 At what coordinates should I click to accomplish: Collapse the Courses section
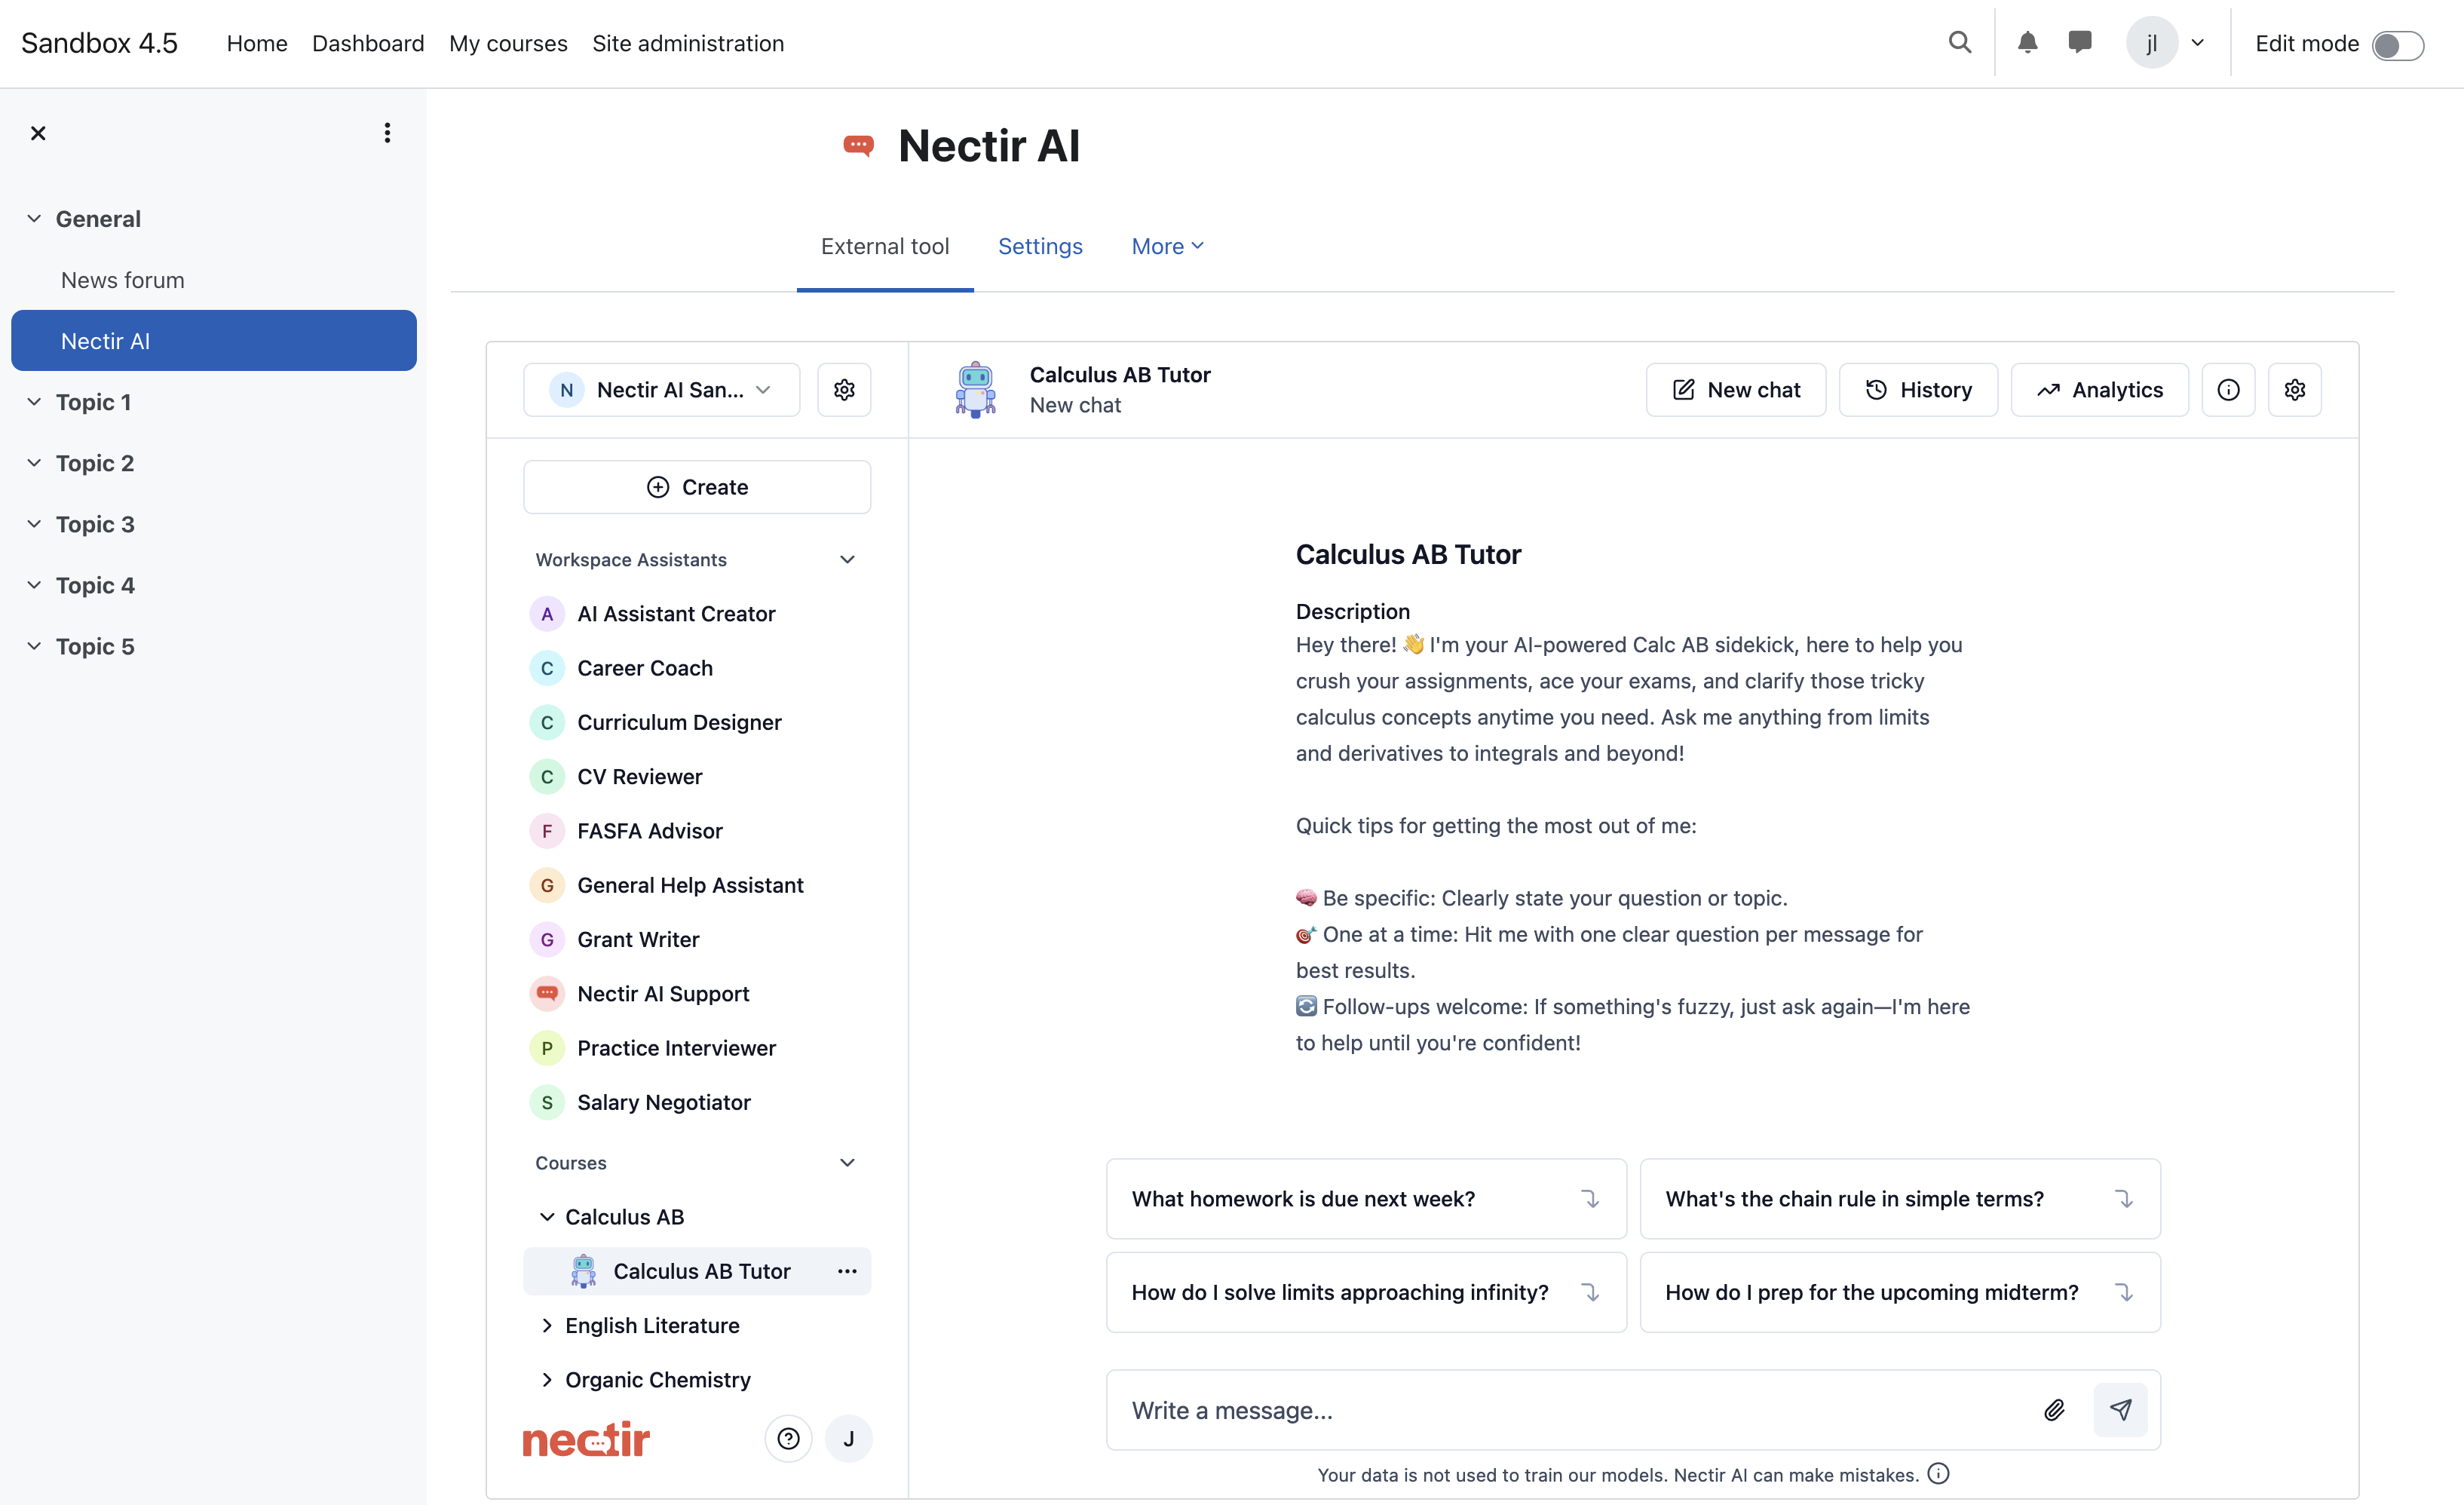(847, 1163)
